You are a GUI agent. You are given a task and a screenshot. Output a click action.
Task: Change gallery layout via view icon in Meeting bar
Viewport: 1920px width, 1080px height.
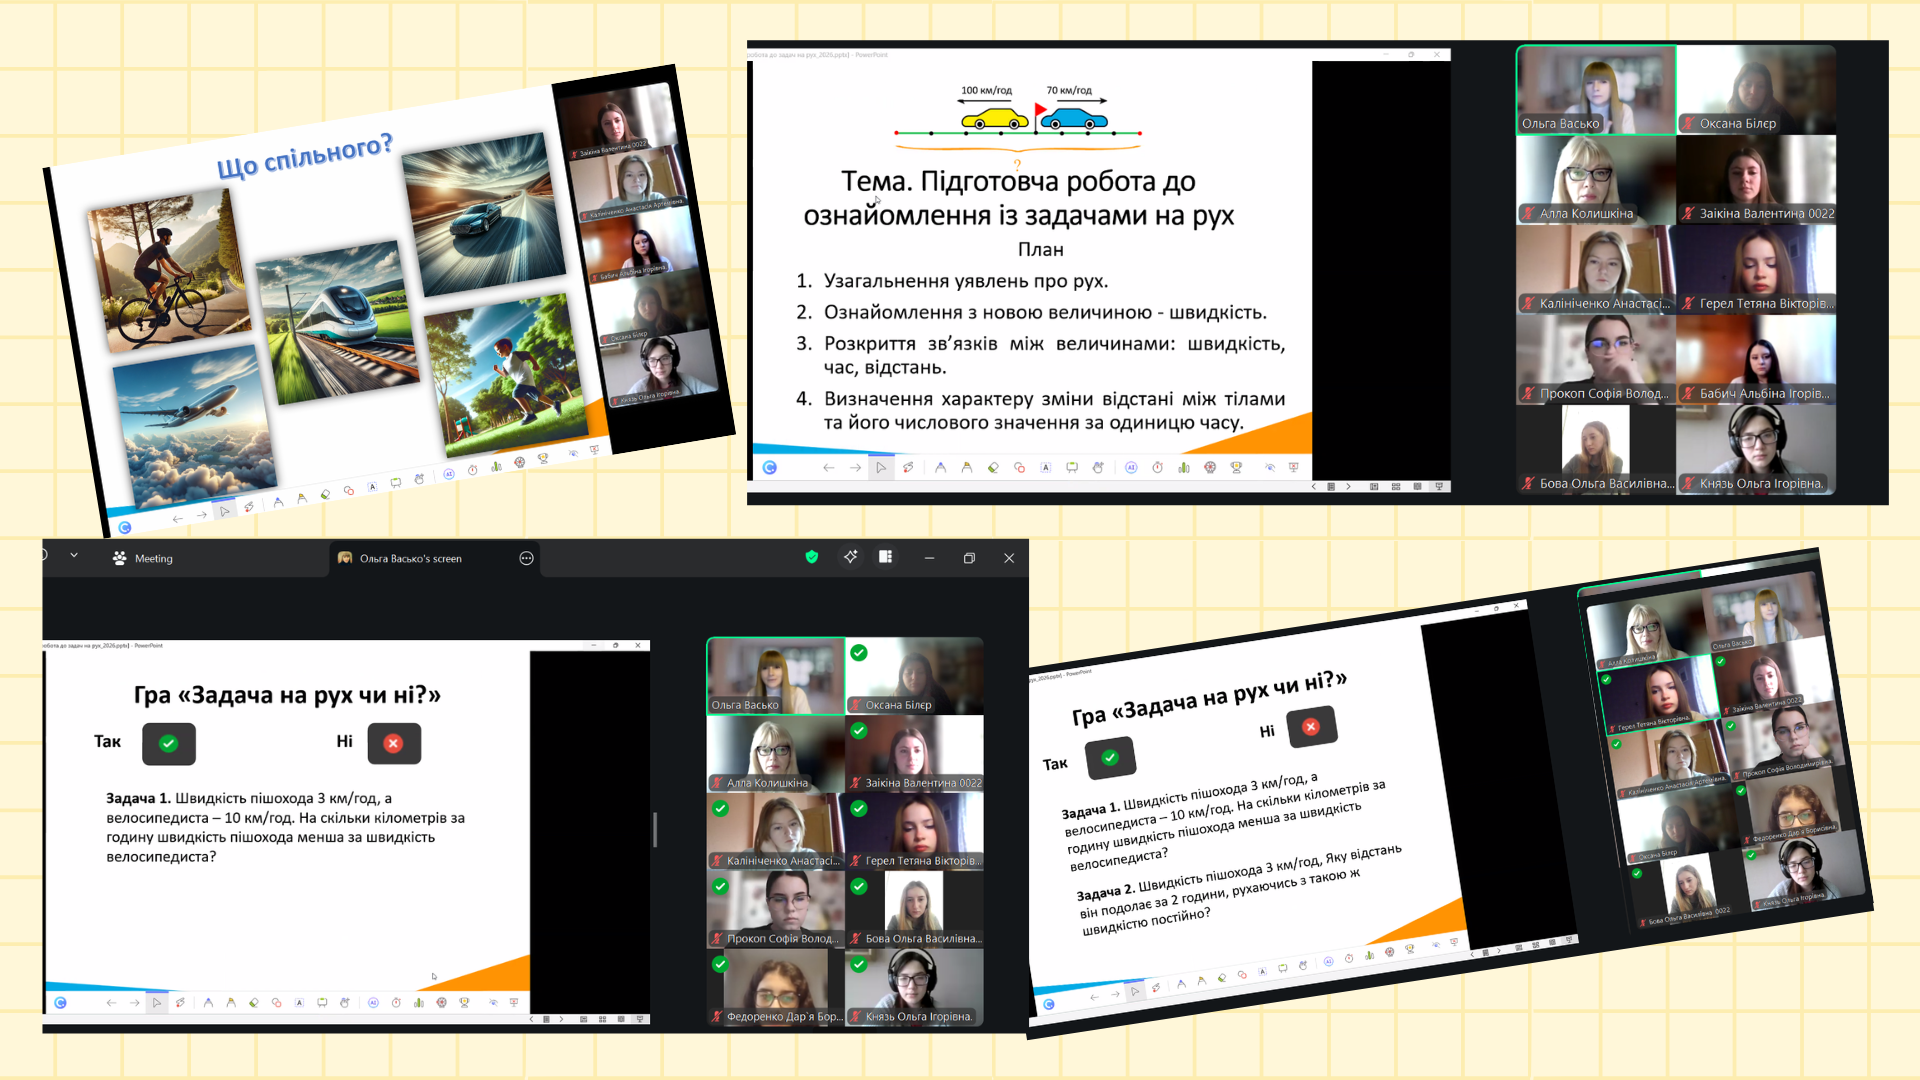click(886, 557)
